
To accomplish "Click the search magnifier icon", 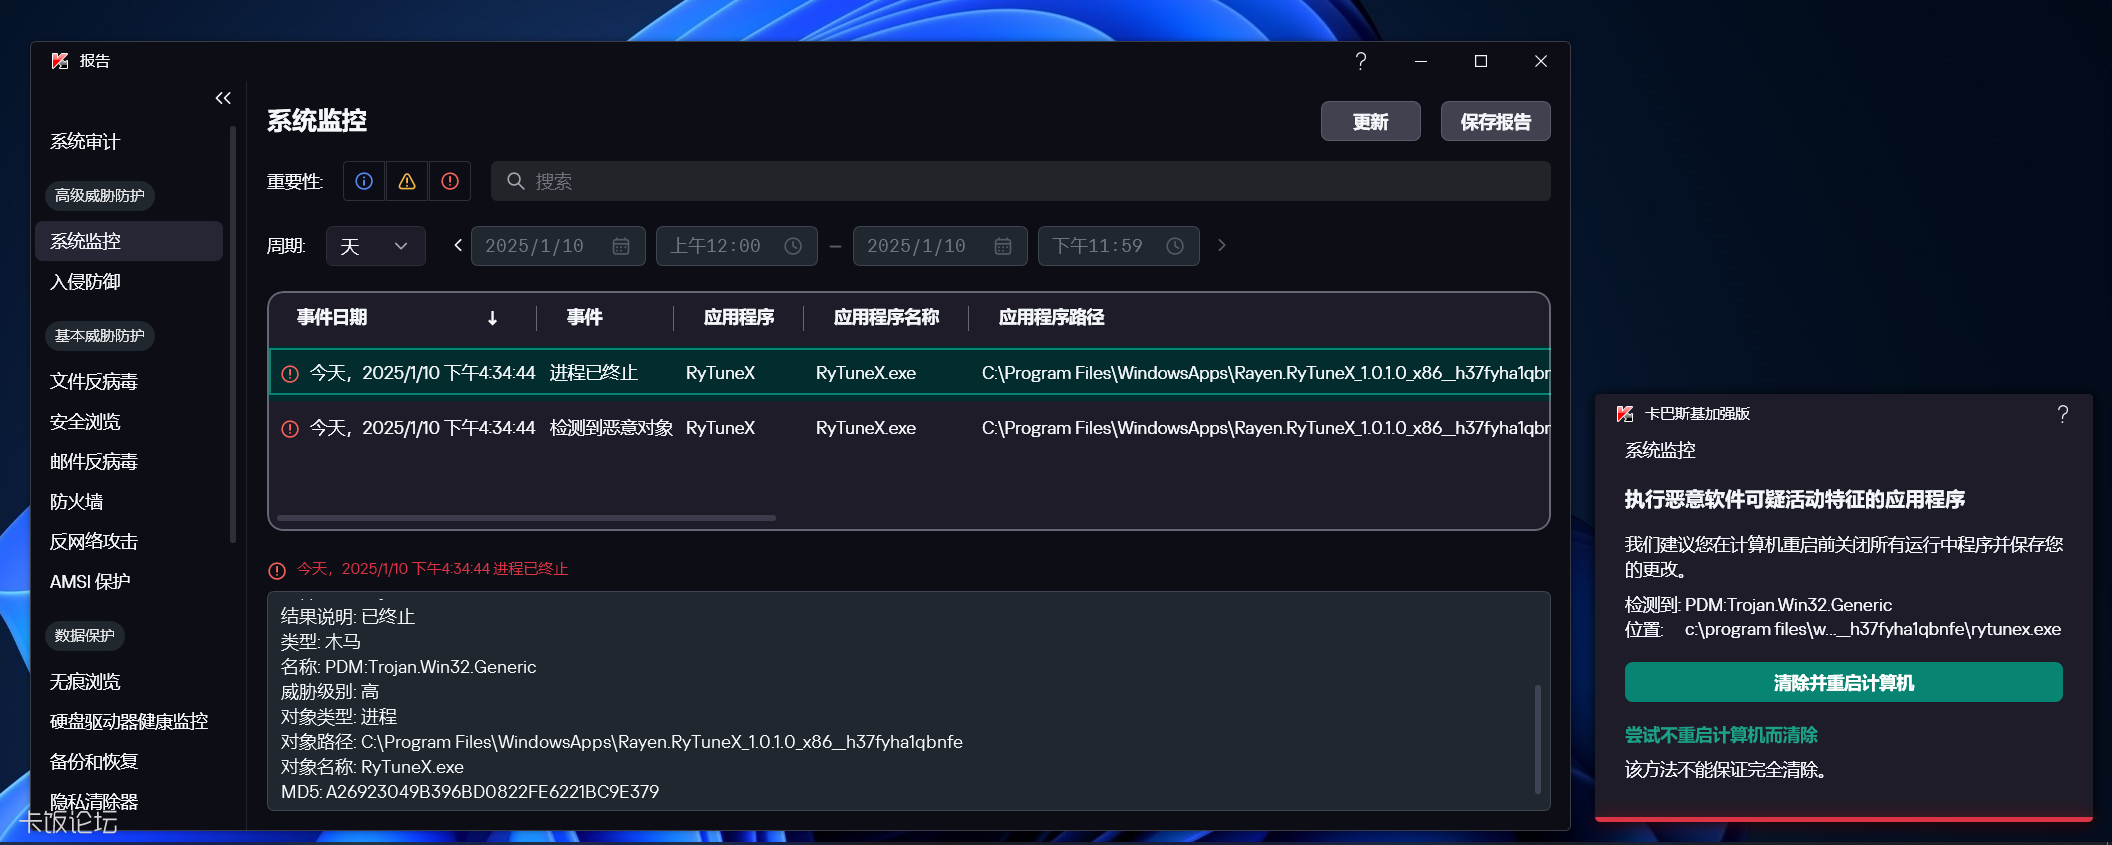I will (x=516, y=181).
